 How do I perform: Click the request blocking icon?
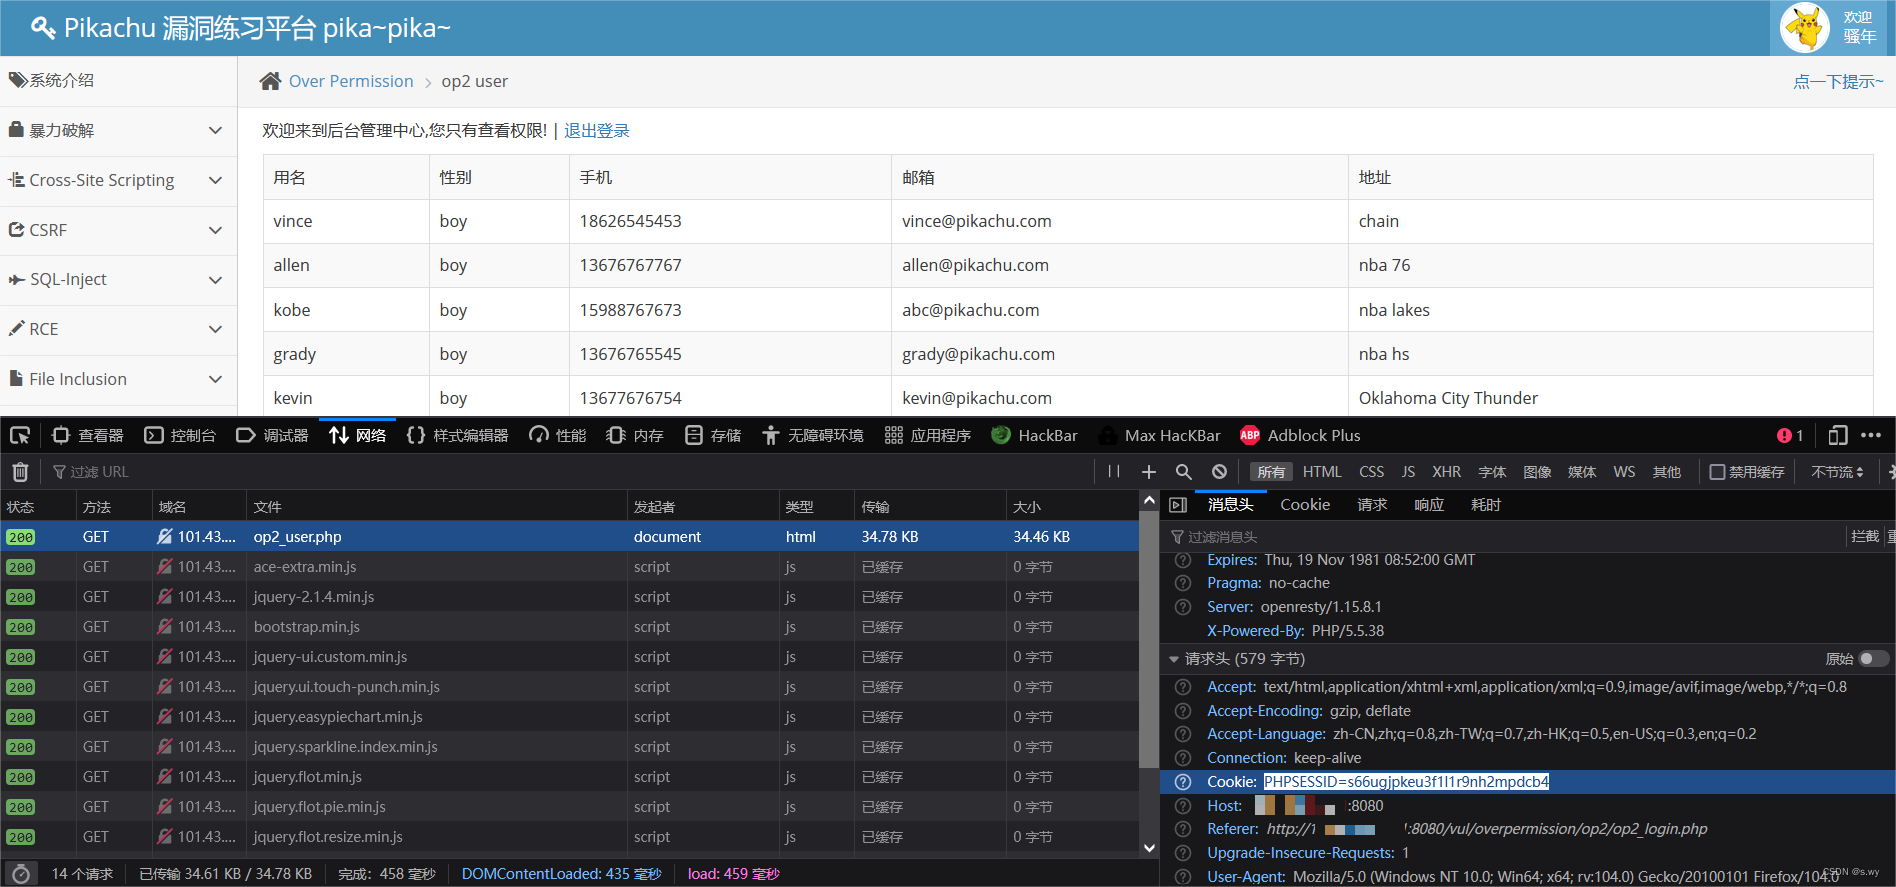pos(1219,472)
